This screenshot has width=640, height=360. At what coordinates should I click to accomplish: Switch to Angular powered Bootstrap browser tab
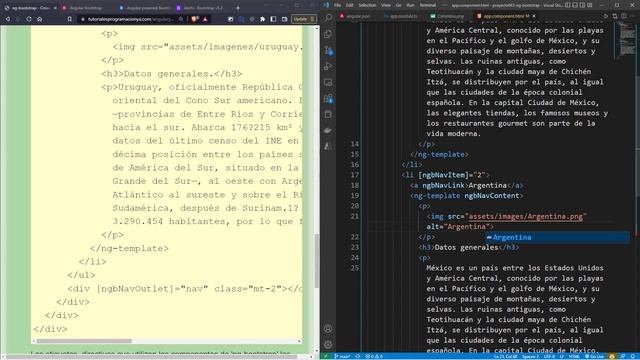(x=145, y=8)
